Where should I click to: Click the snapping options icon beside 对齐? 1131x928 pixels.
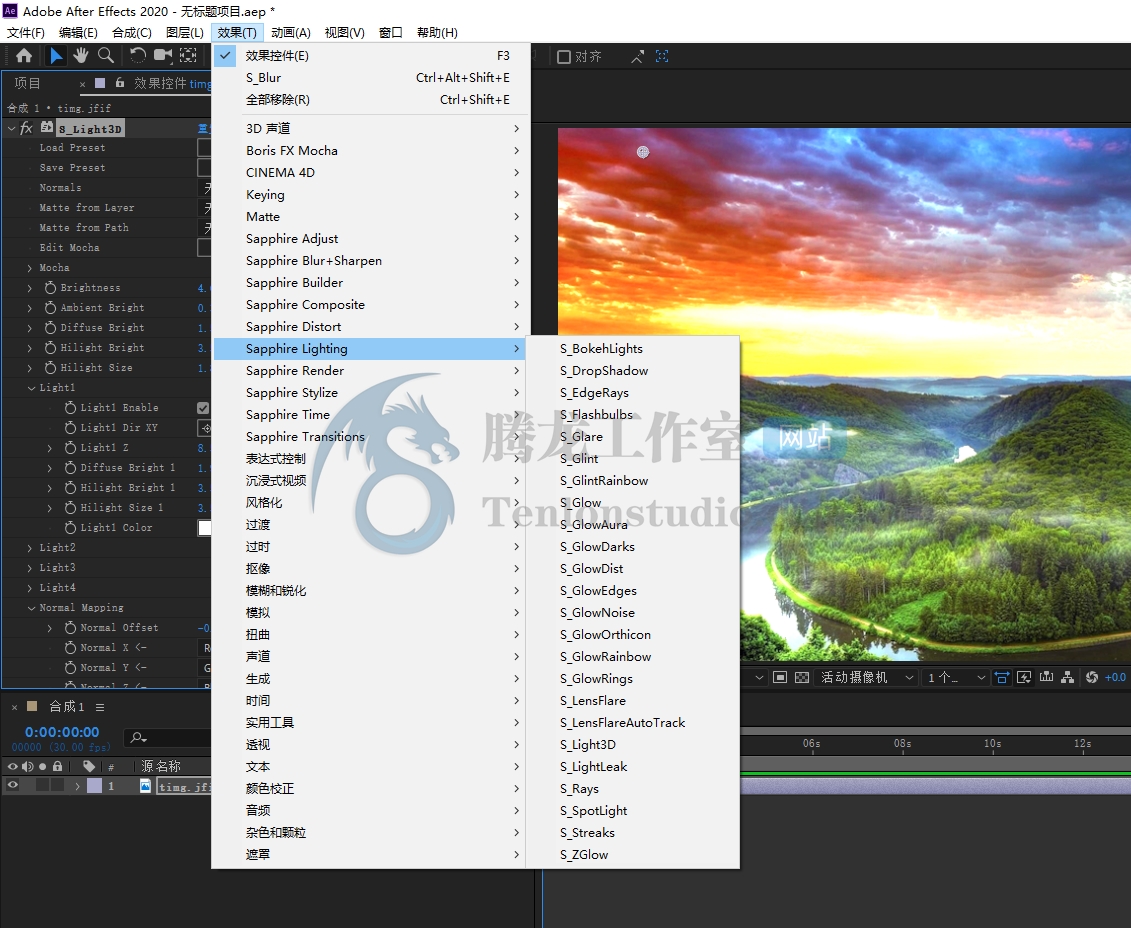tap(637, 56)
